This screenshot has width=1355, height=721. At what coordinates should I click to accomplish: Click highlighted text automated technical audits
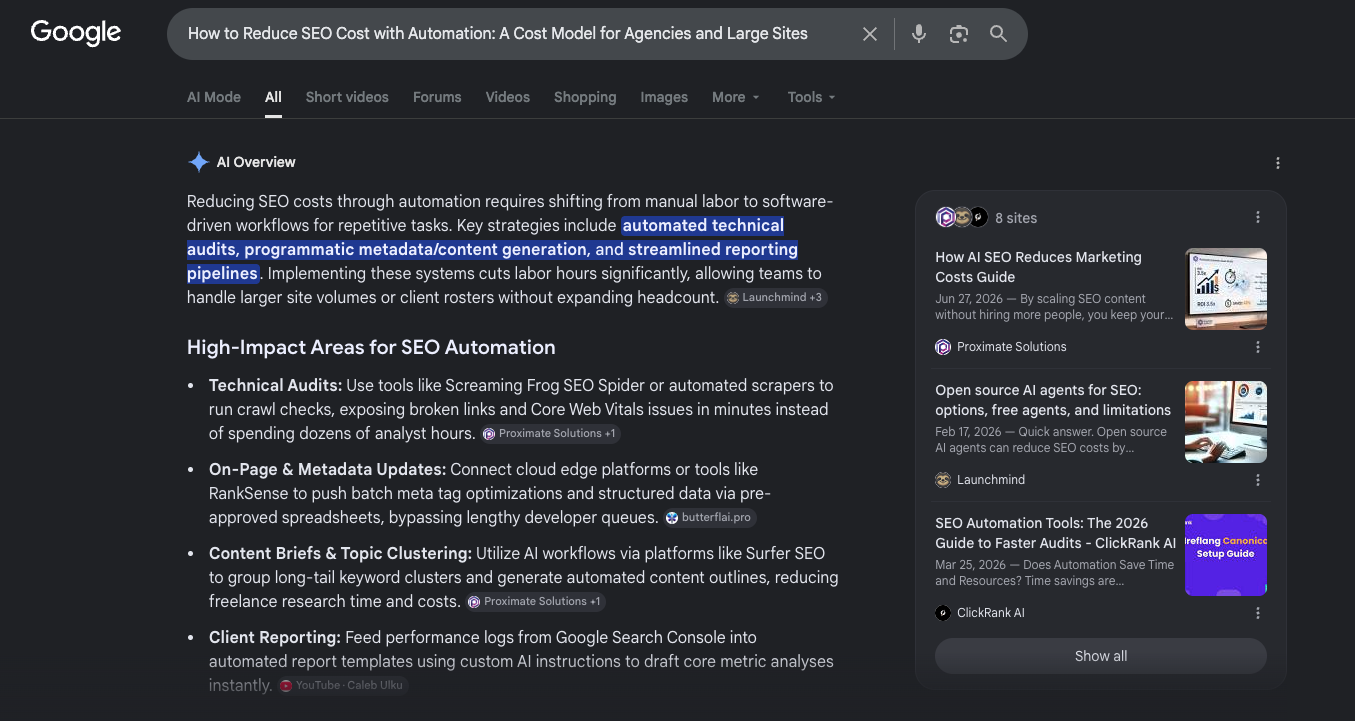[x=703, y=225]
